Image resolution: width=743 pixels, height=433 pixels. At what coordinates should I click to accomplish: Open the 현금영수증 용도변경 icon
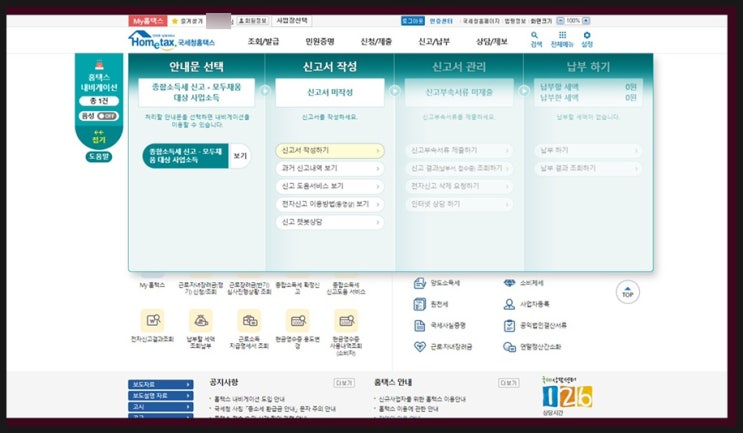[x=298, y=321]
